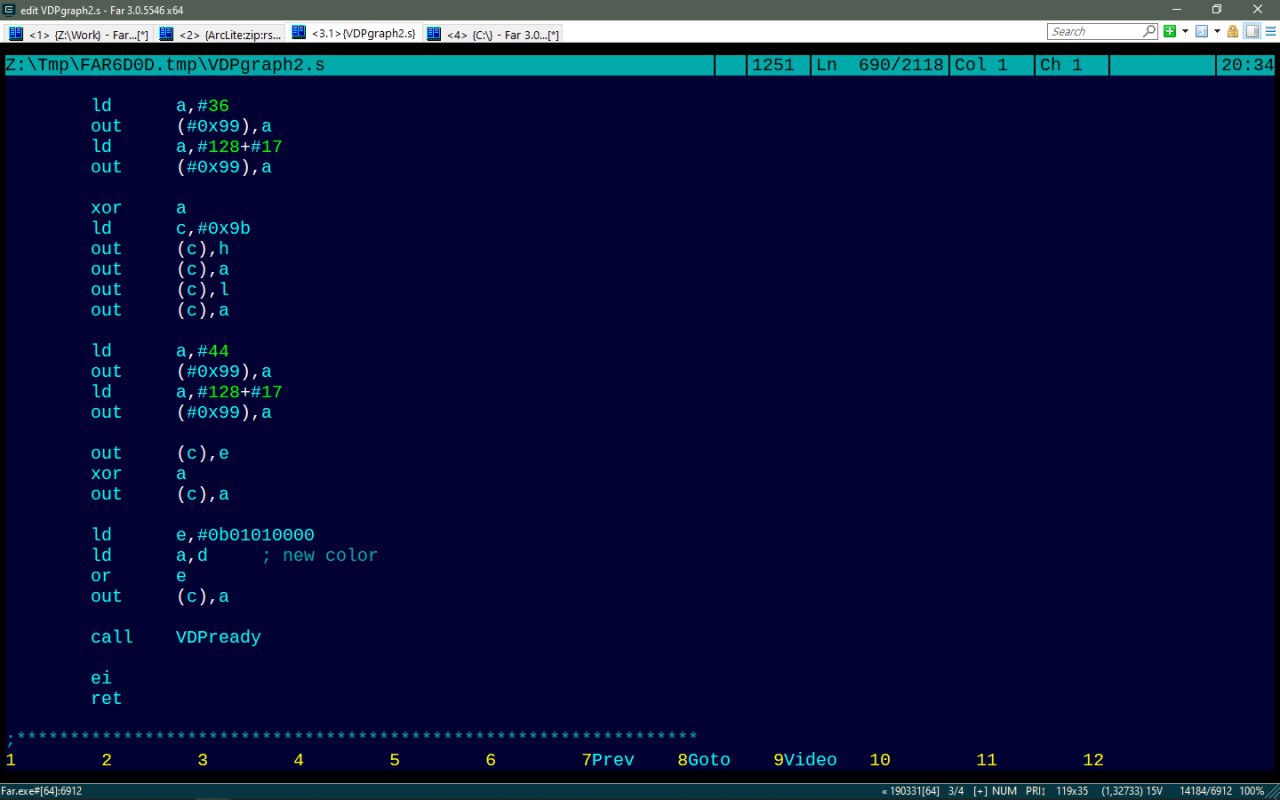Click the 14184/6912 PID indicator
The width and height of the screenshot is (1280, 800).
click(1206, 791)
